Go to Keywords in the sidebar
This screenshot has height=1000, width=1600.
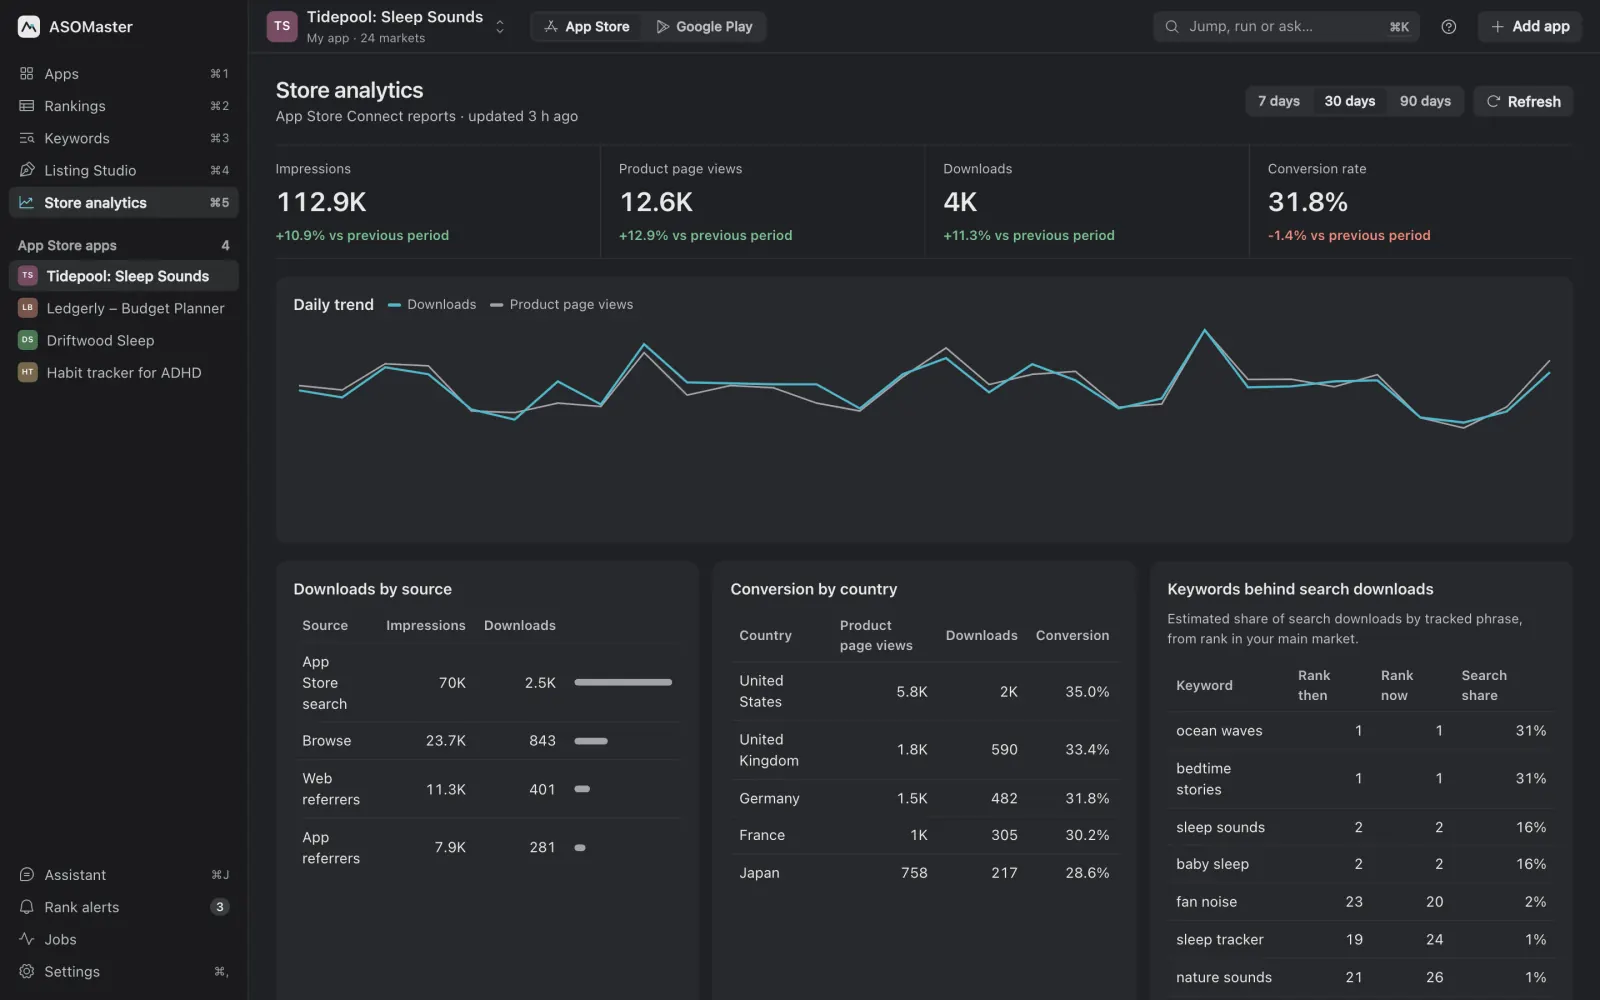124,138
